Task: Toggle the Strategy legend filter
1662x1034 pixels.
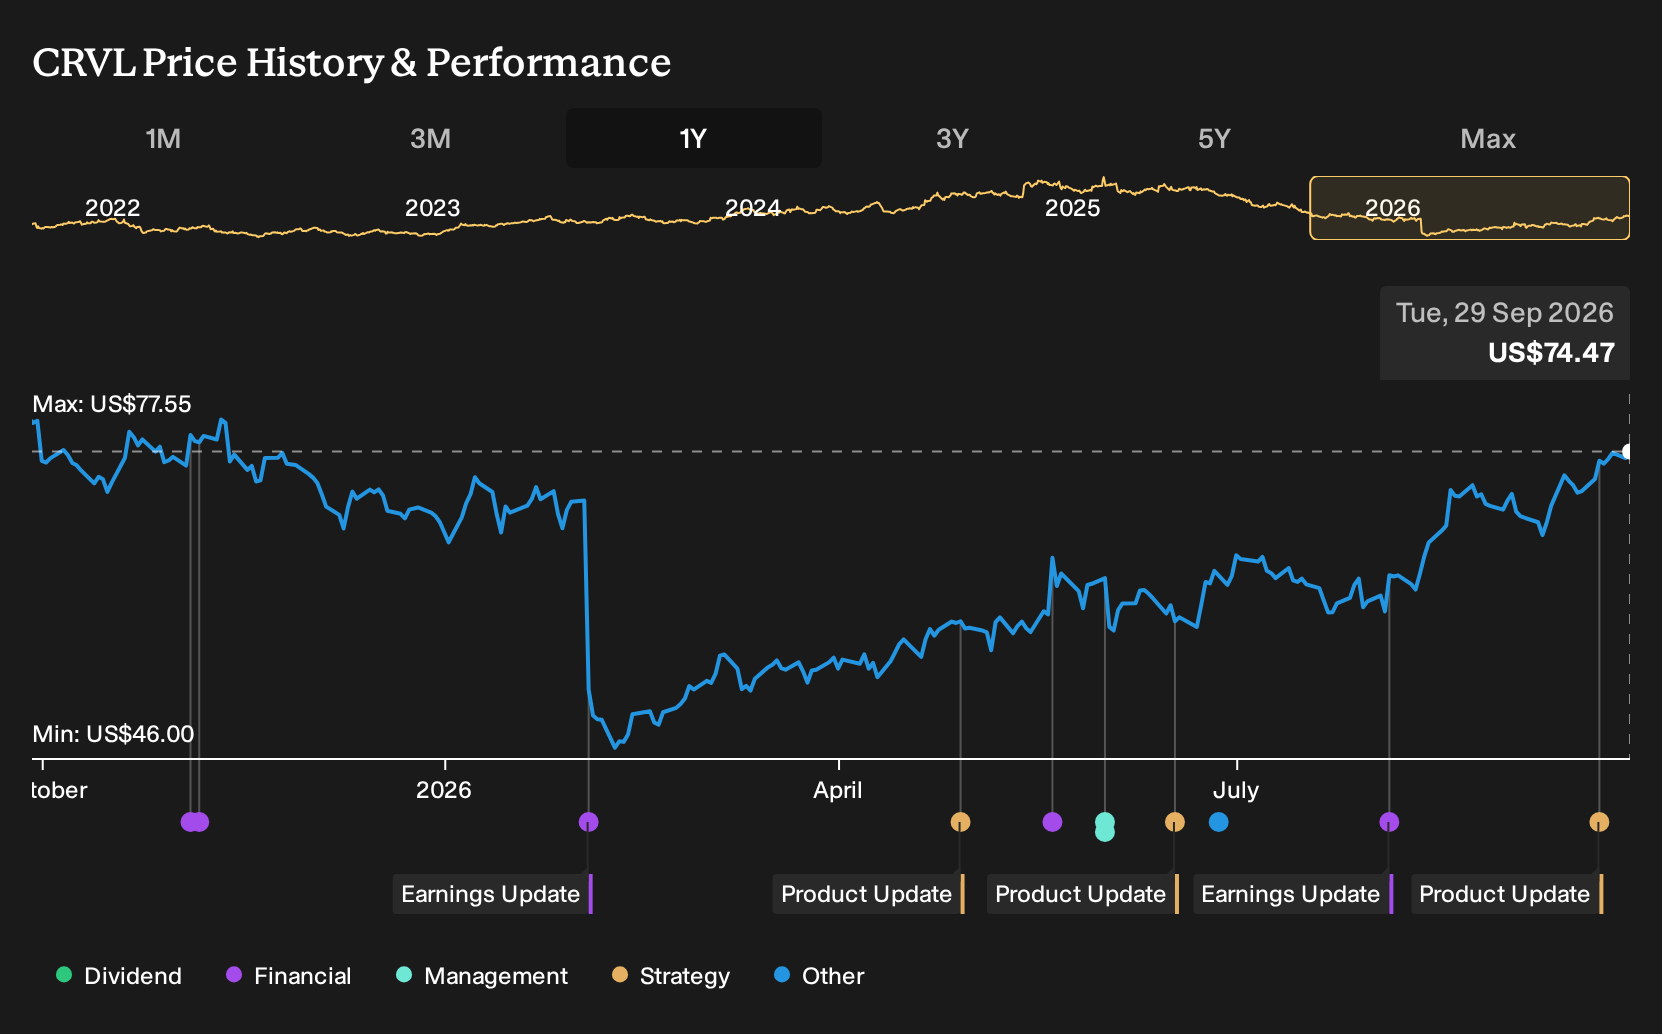Action: [x=671, y=976]
